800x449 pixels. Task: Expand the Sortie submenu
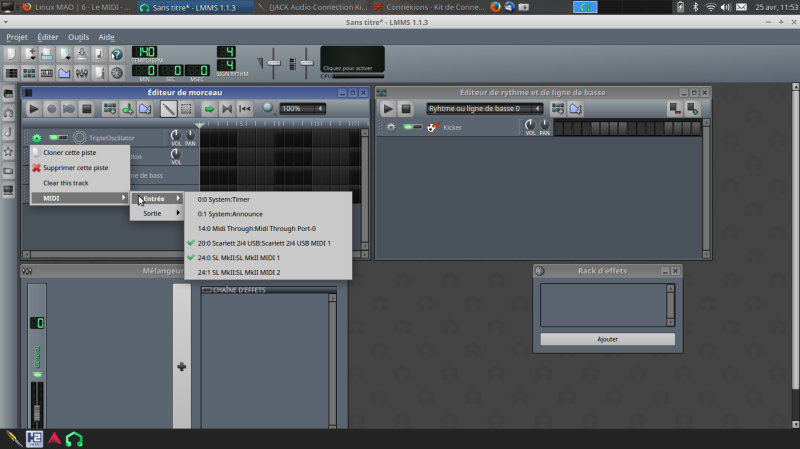point(157,213)
